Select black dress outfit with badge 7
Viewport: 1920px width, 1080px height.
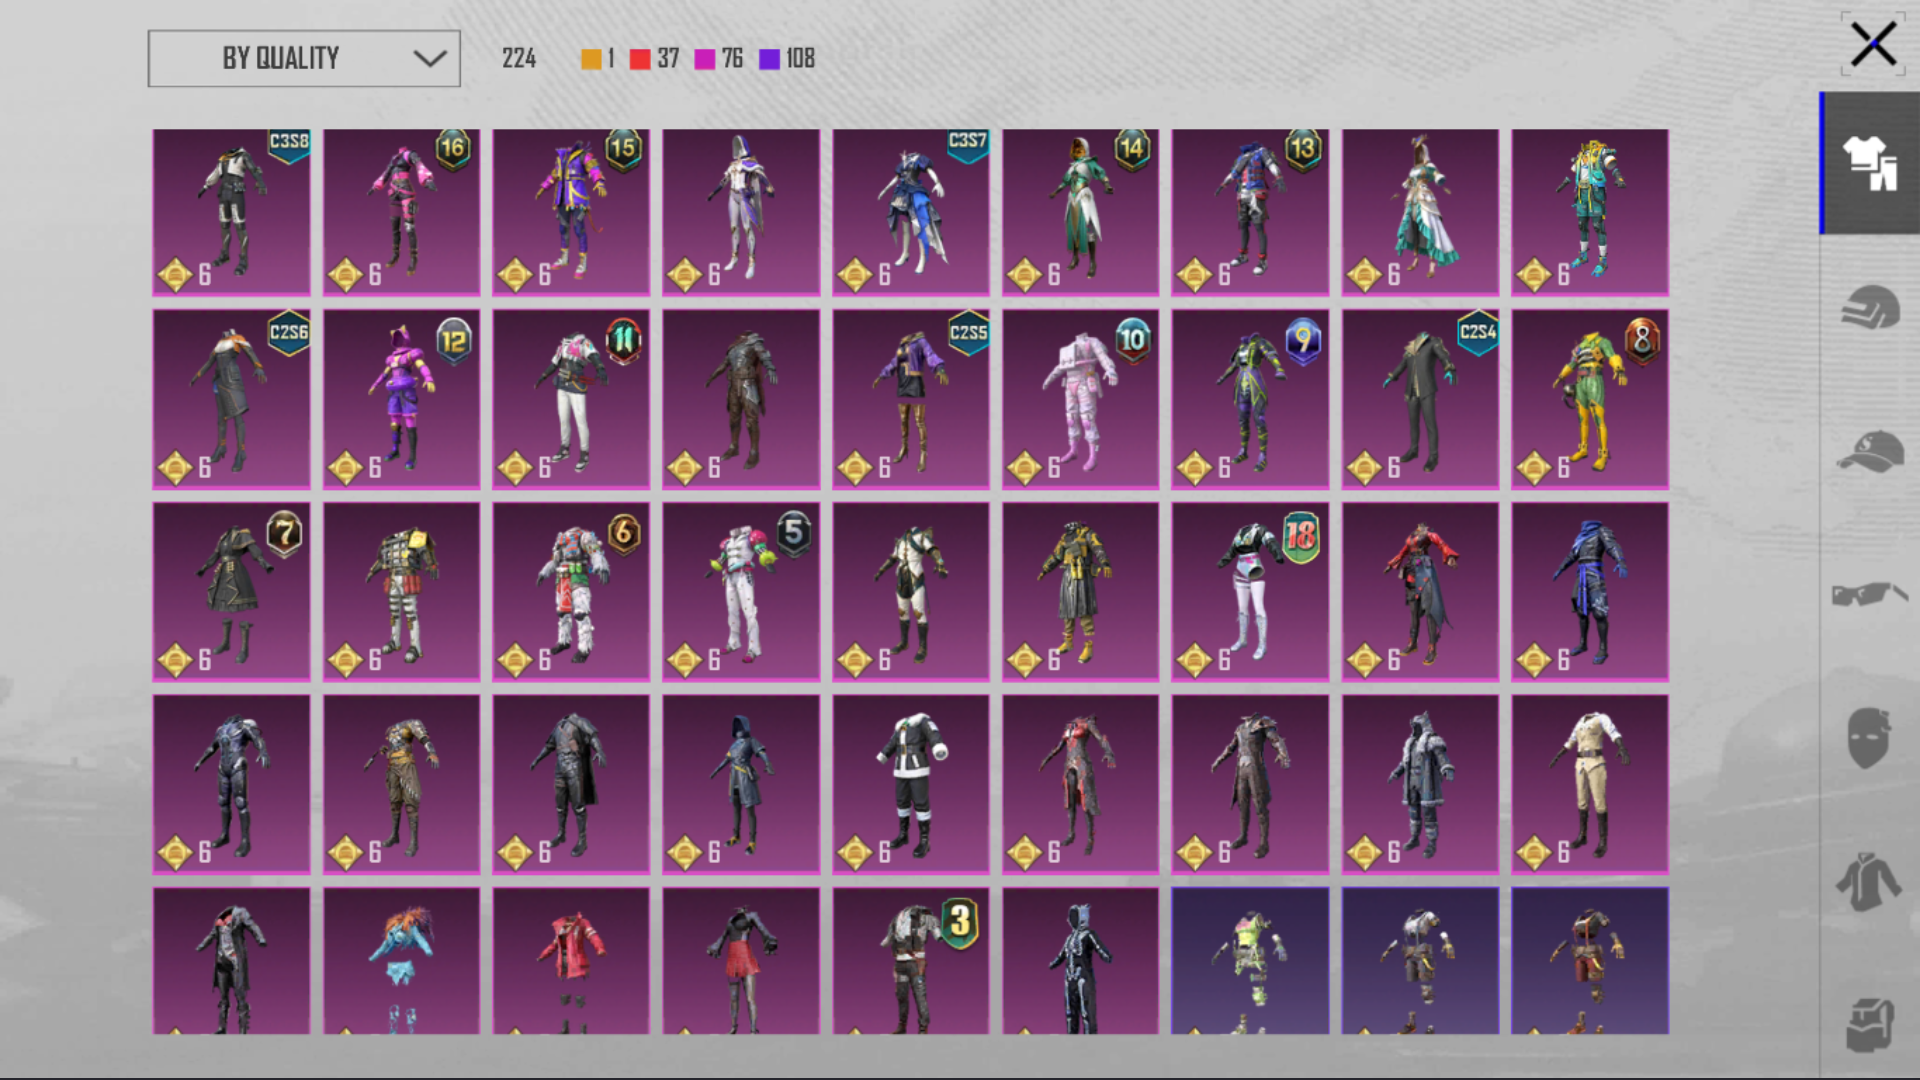pos(231,592)
